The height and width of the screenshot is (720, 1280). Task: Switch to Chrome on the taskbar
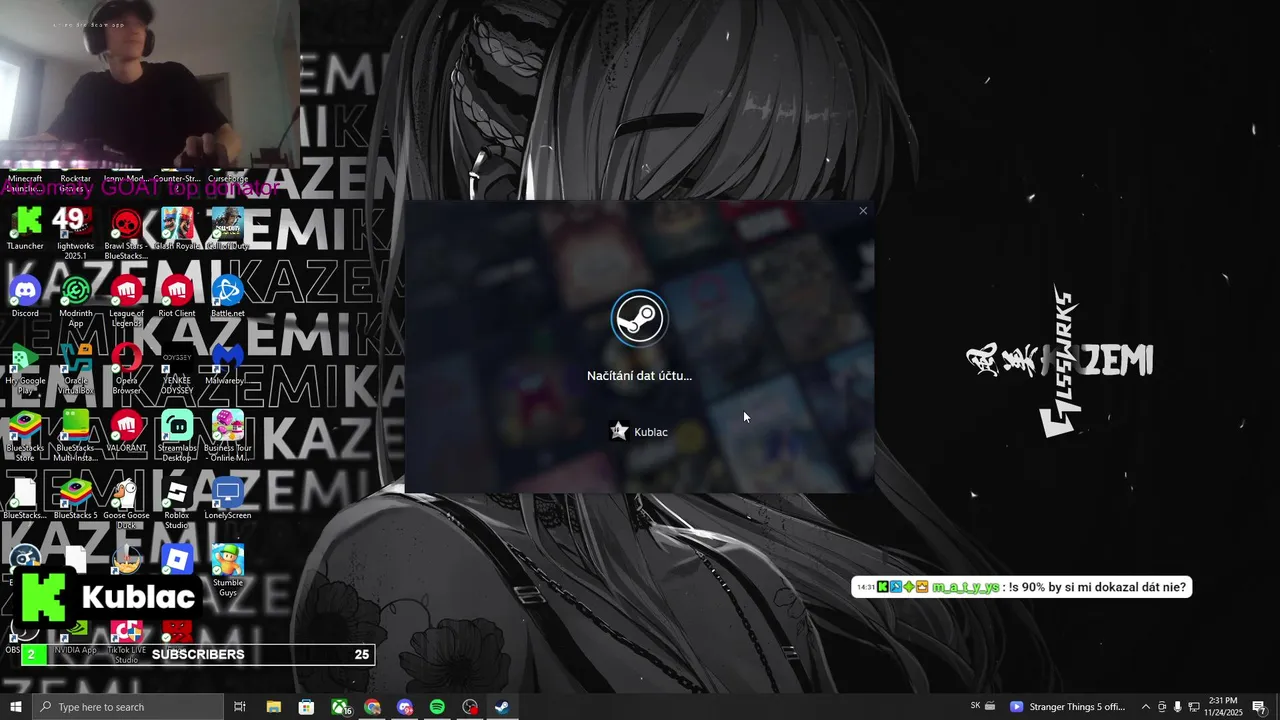pyautogui.click(x=372, y=707)
